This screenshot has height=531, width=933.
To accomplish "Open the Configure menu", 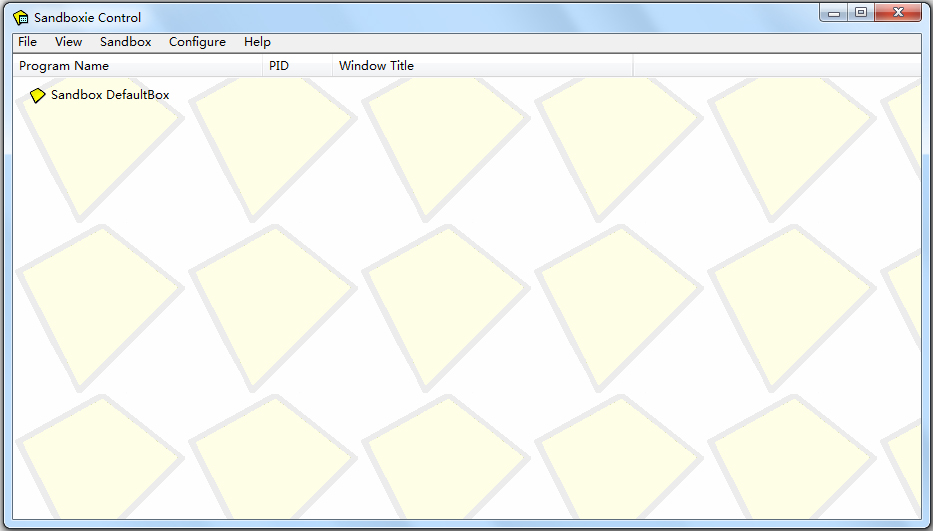I will [x=197, y=42].
